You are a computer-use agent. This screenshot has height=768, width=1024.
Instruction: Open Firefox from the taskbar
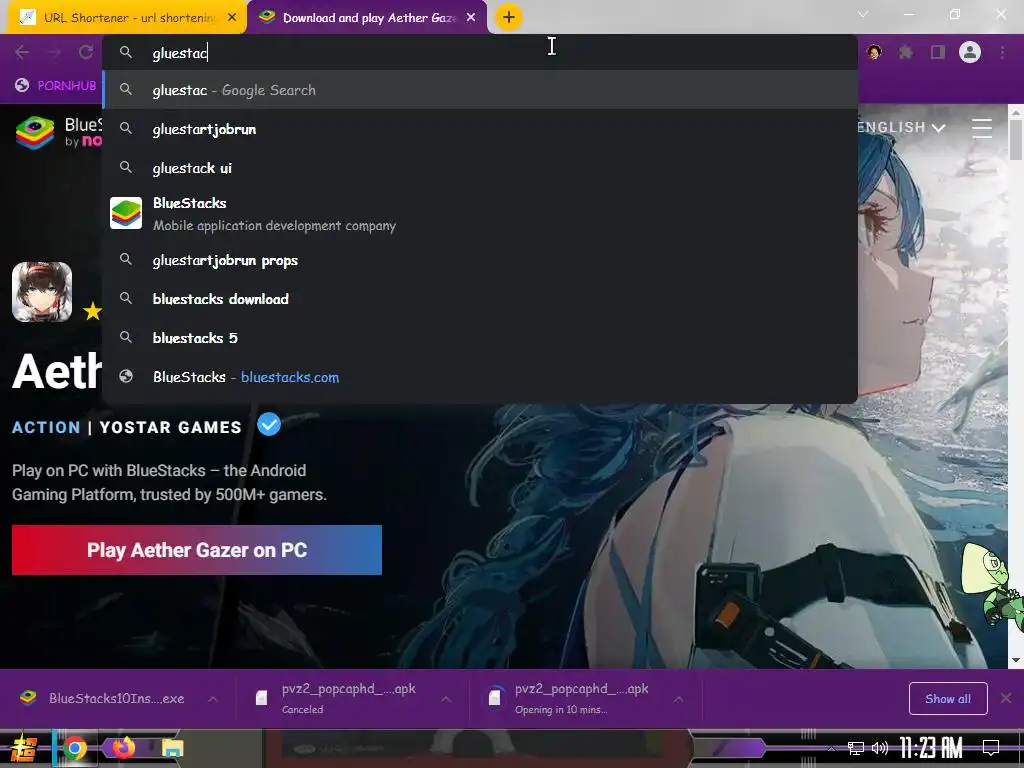(x=123, y=747)
